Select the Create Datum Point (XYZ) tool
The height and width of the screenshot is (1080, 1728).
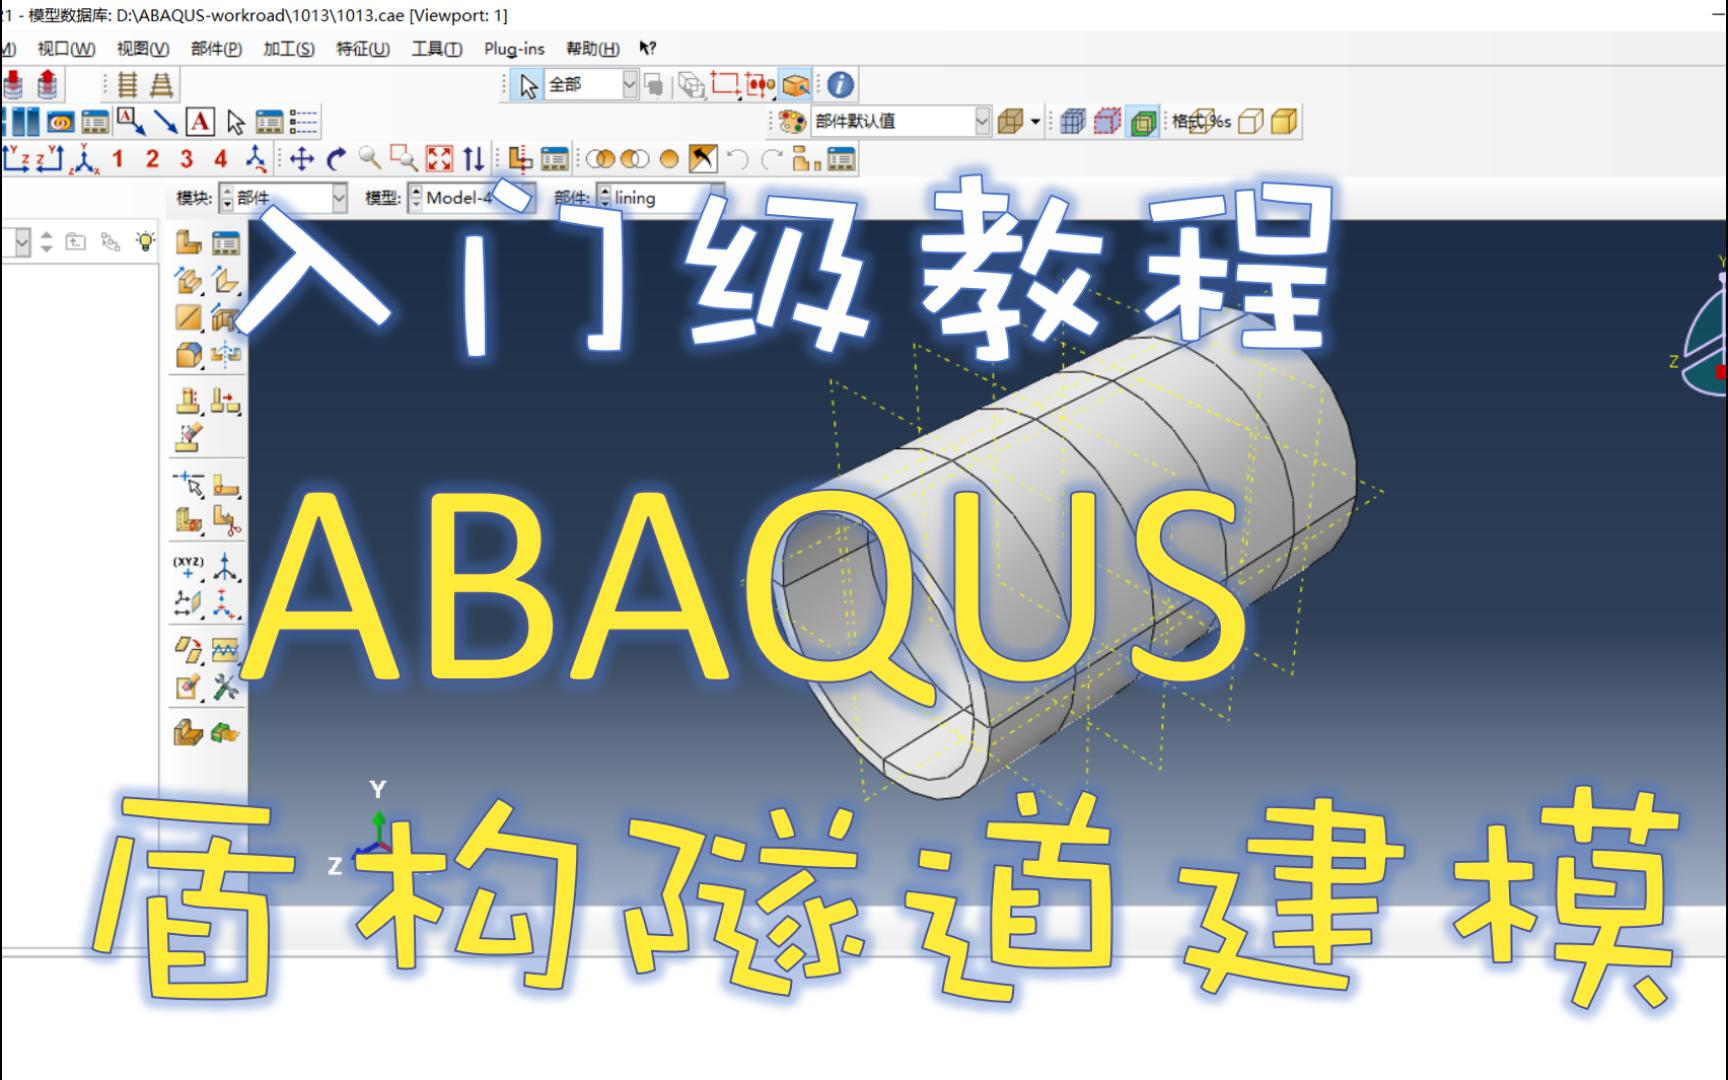[189, 567]
